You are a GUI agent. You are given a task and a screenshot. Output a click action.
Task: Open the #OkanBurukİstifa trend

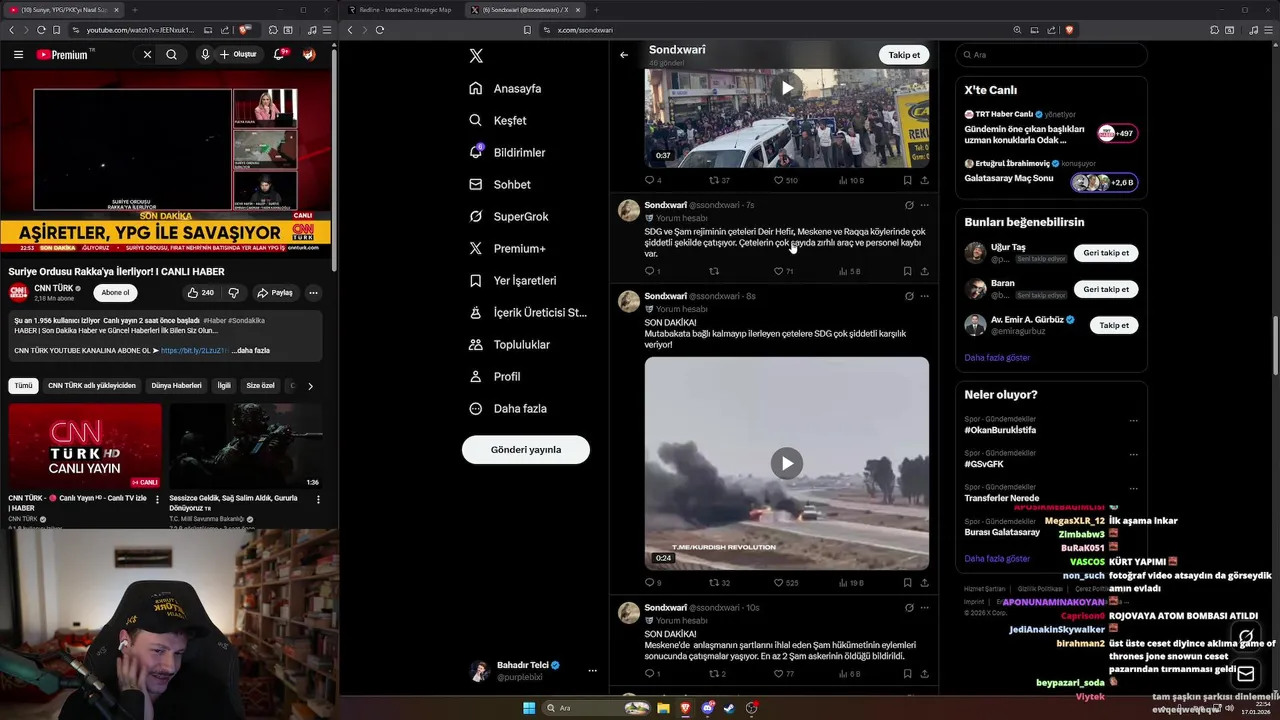pyautogui.click(x=1000, y=430)
